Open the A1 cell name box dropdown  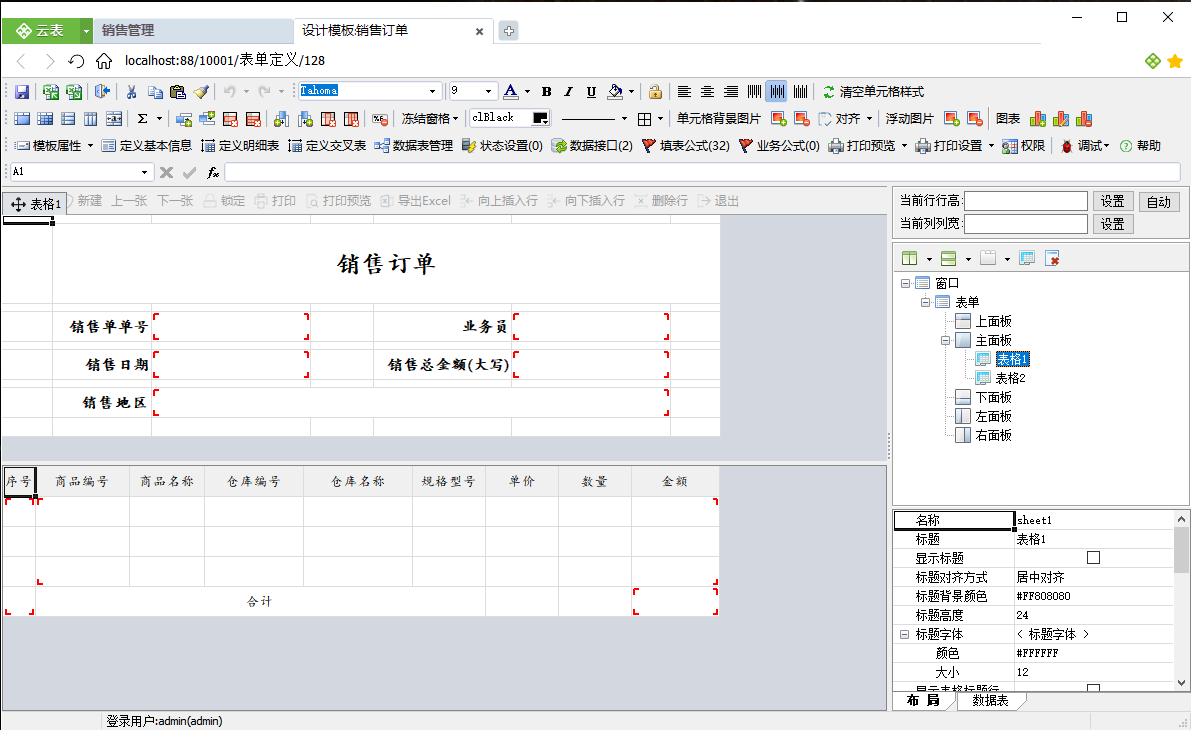144,172
